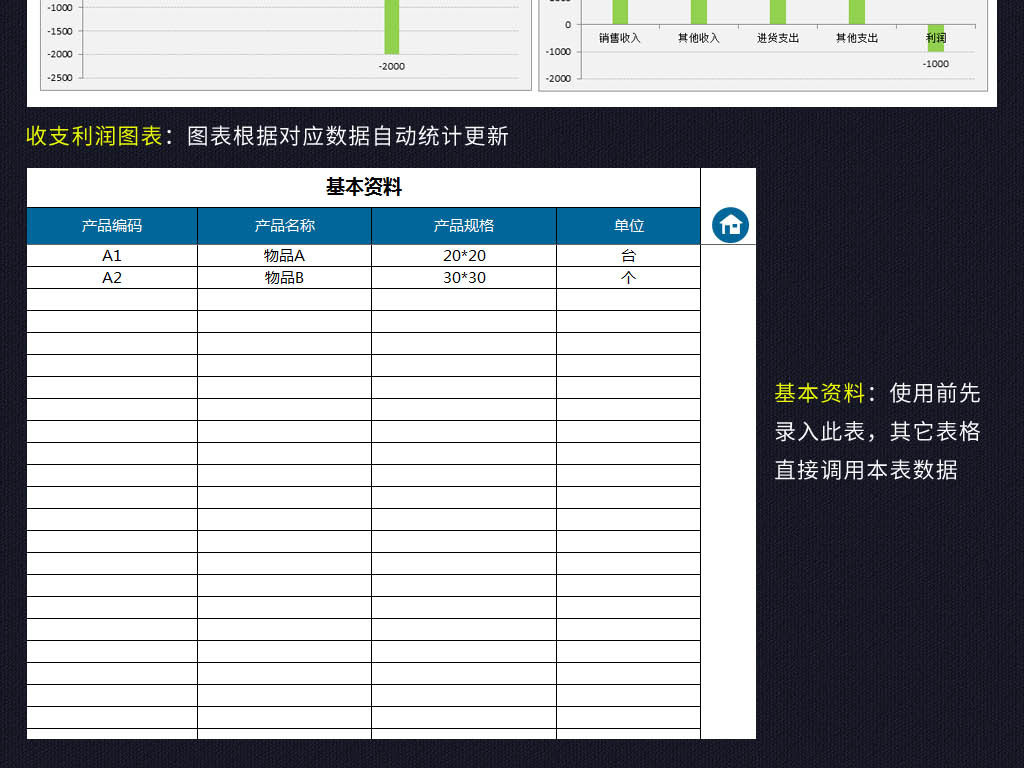This screenshot has height=768, width=1024.
Task: Select the spec cell 30*30
Action: coord(464,278)
